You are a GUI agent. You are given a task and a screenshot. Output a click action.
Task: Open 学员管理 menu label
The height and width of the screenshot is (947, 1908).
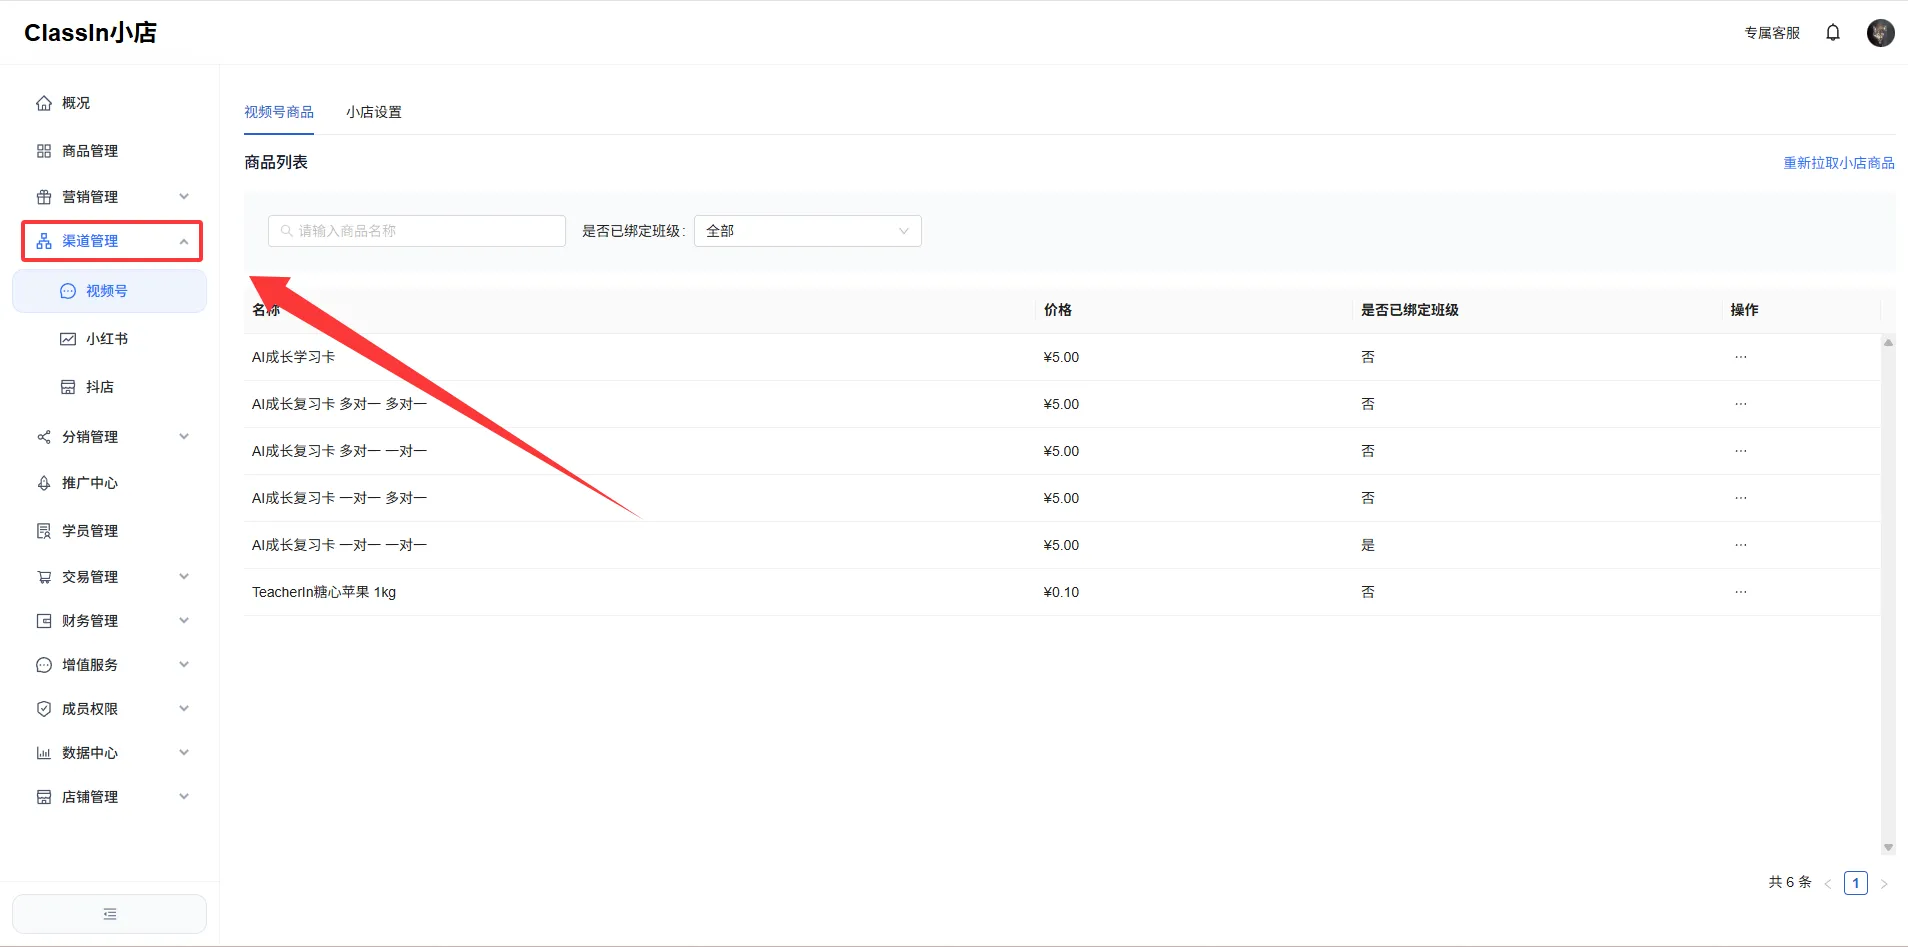pos(90,531)
